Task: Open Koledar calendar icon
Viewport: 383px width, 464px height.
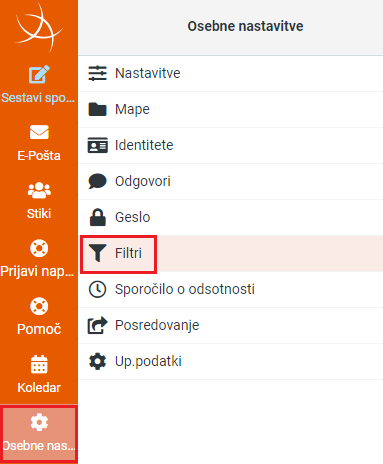Action: click(x=39, y=364)
